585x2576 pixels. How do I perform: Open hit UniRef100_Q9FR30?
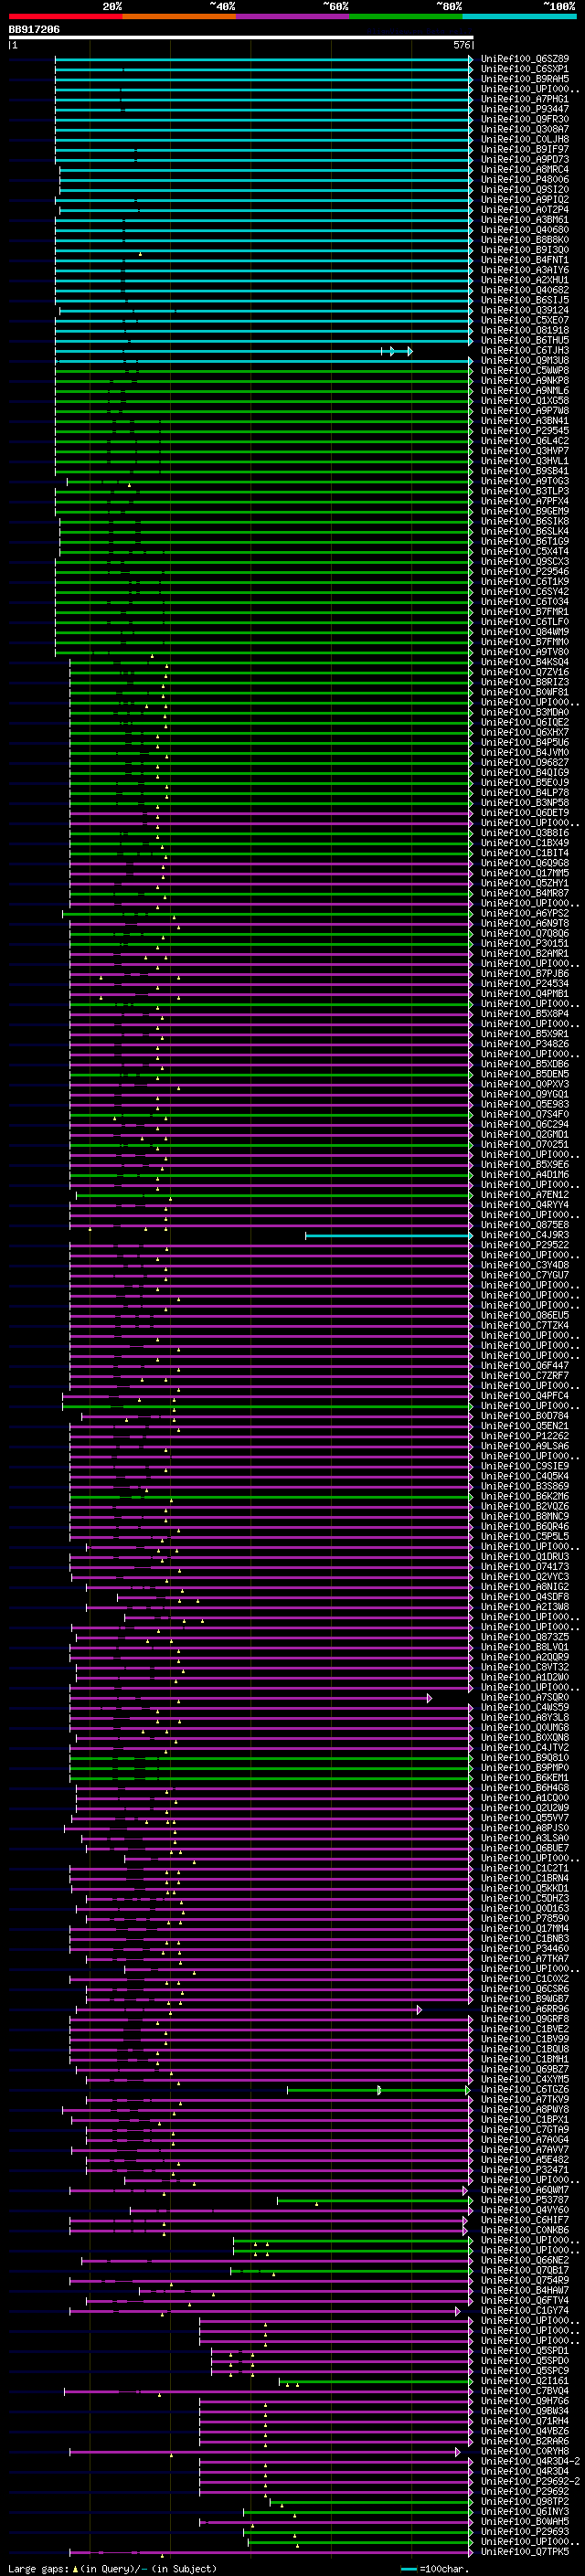(x=525, y=119)
